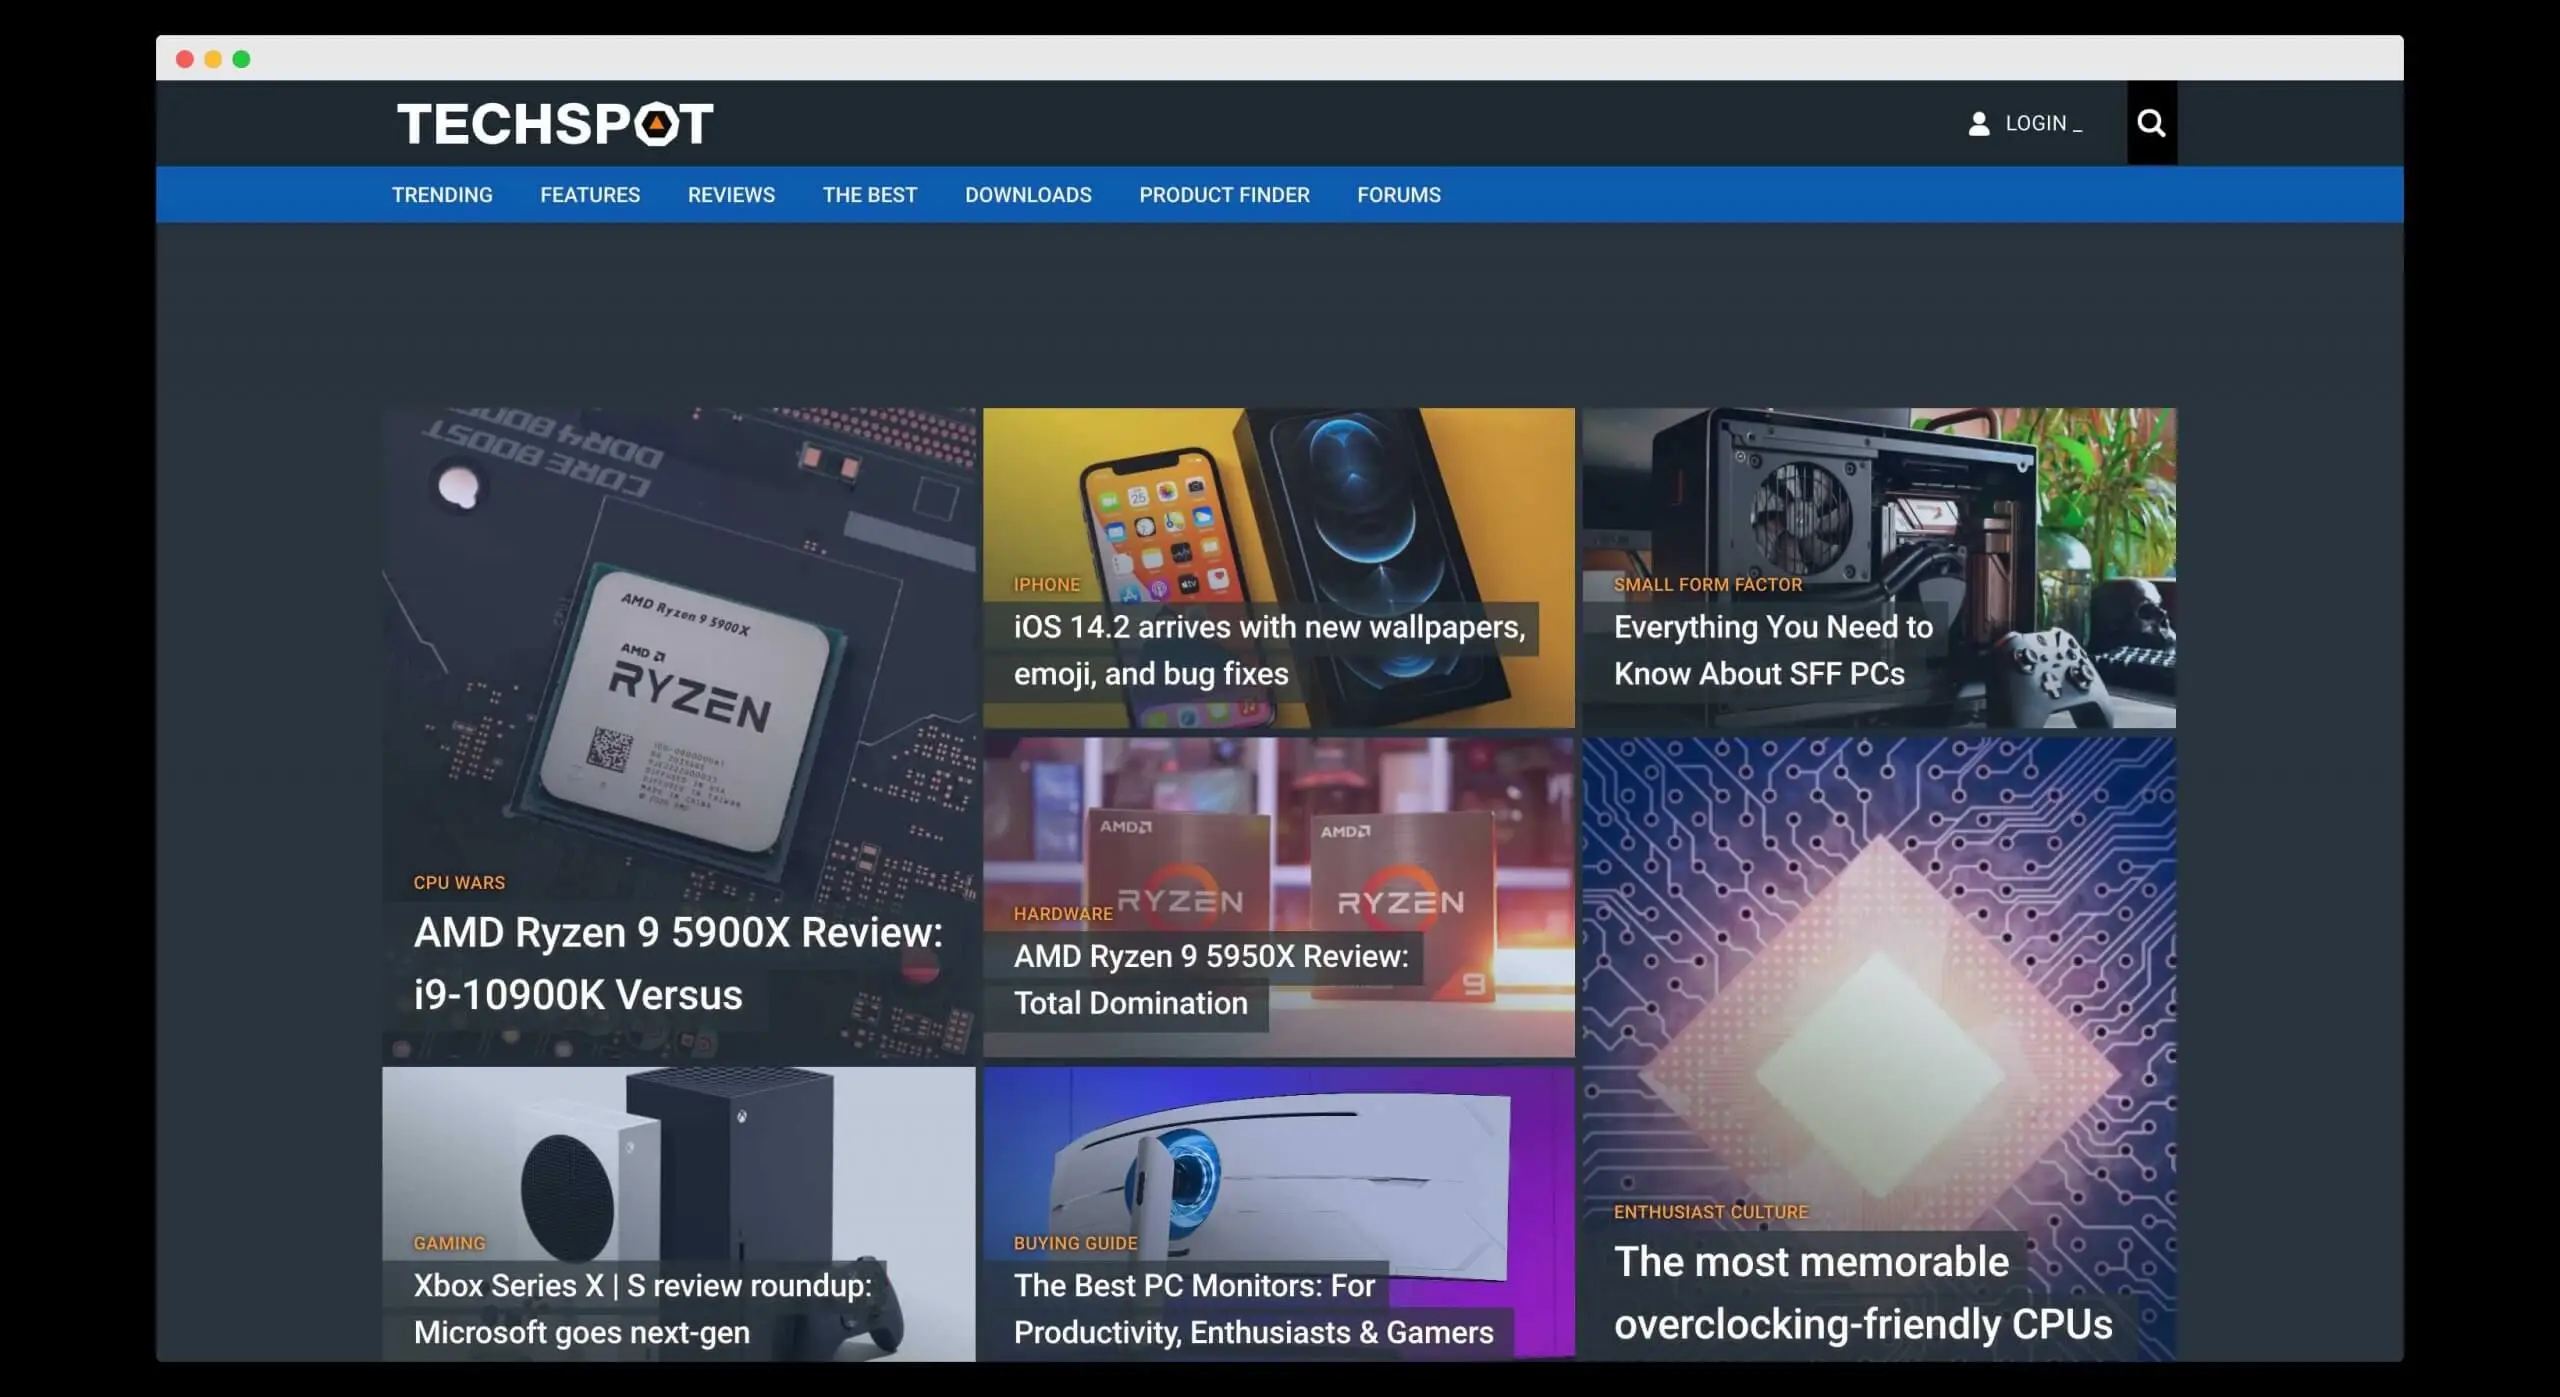This screenshot has height=1397, width=2560.
Task: Open the Trending menu item
Action: point(442,195)
